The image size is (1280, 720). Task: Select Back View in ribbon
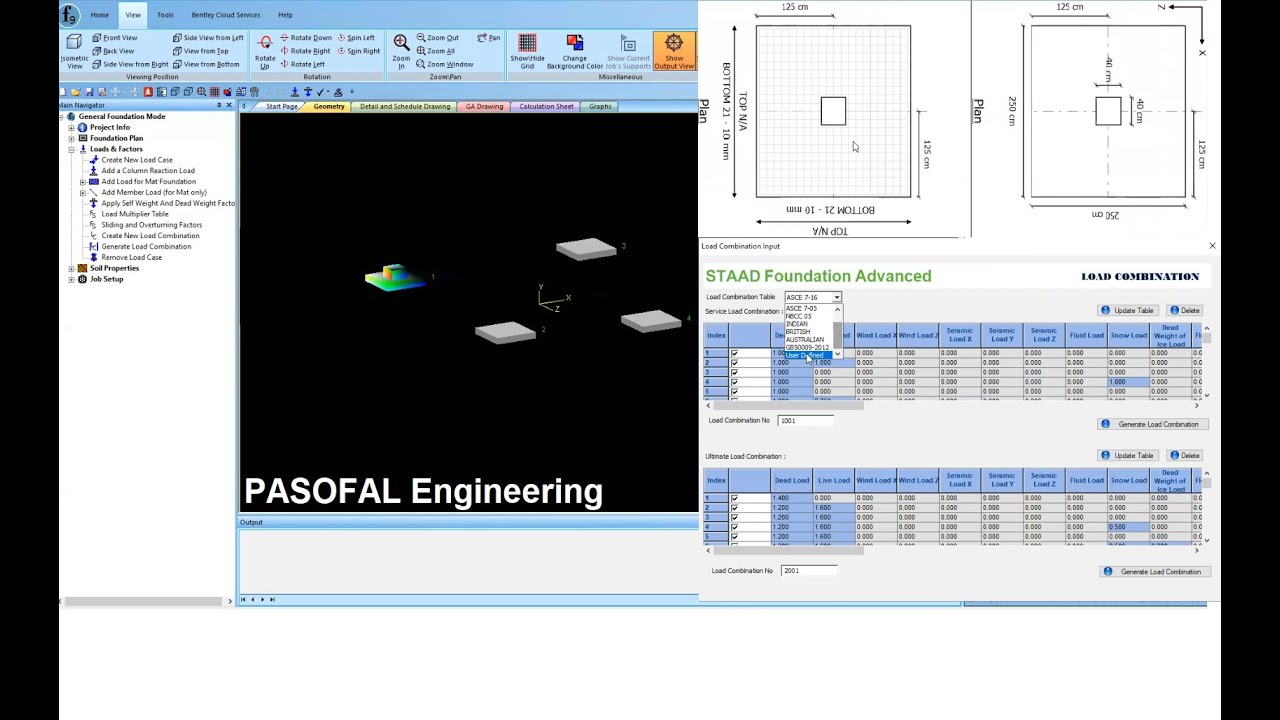click(112, 51)
